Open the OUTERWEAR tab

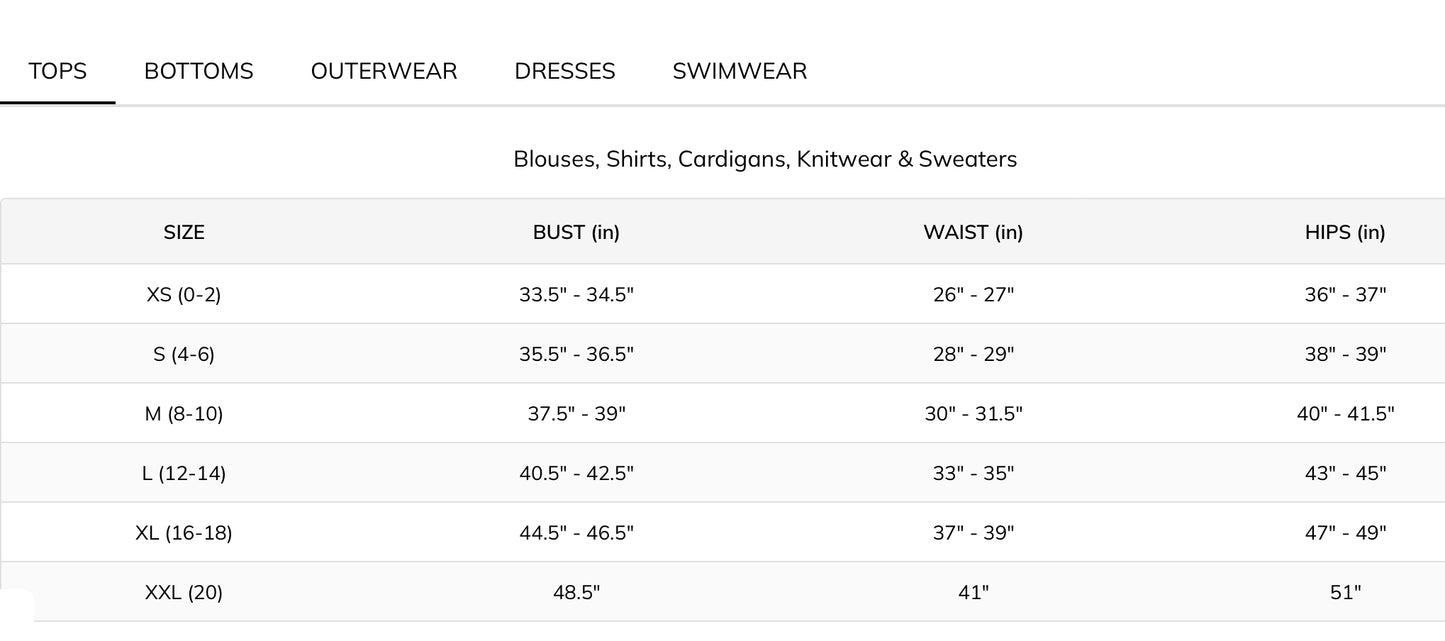click(384, 71)
